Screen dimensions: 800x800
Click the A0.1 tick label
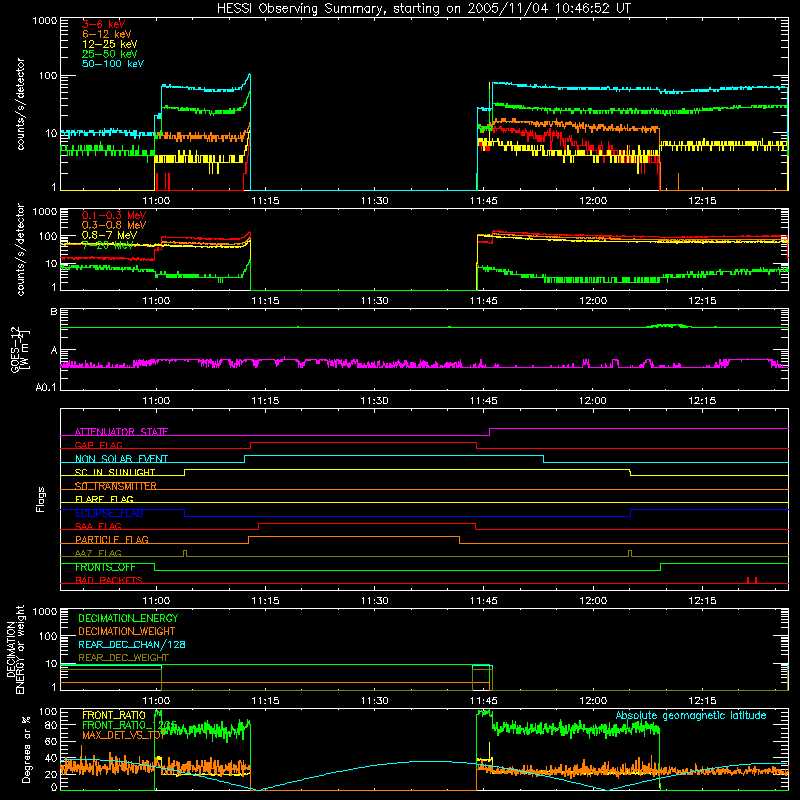point(46,387)
